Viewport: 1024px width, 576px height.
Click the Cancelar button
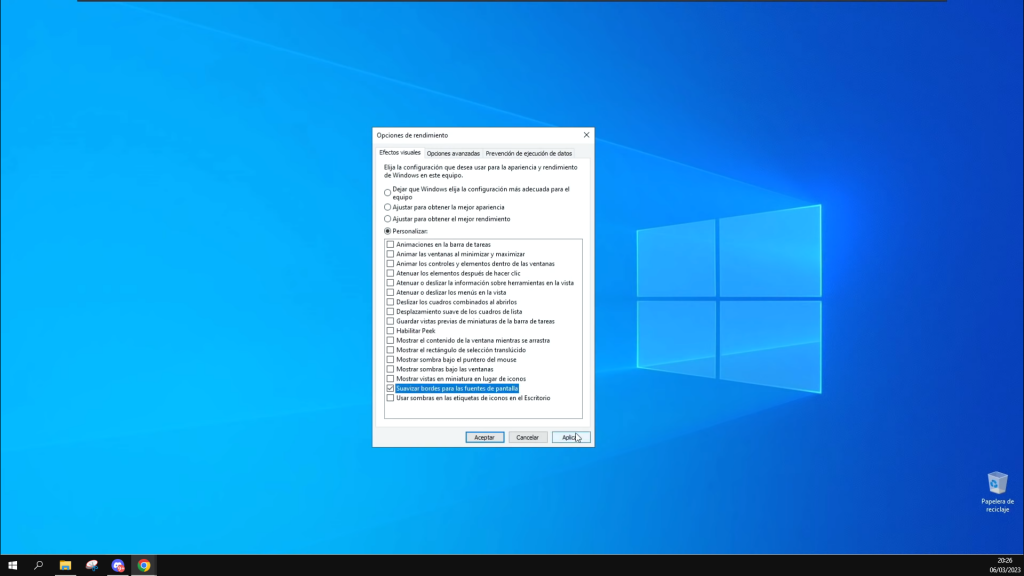tap(527, 437)
